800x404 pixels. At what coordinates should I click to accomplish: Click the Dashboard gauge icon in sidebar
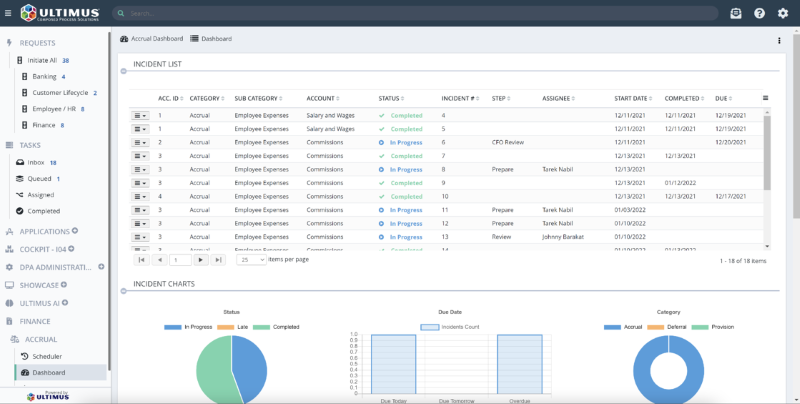click(24, 373)
